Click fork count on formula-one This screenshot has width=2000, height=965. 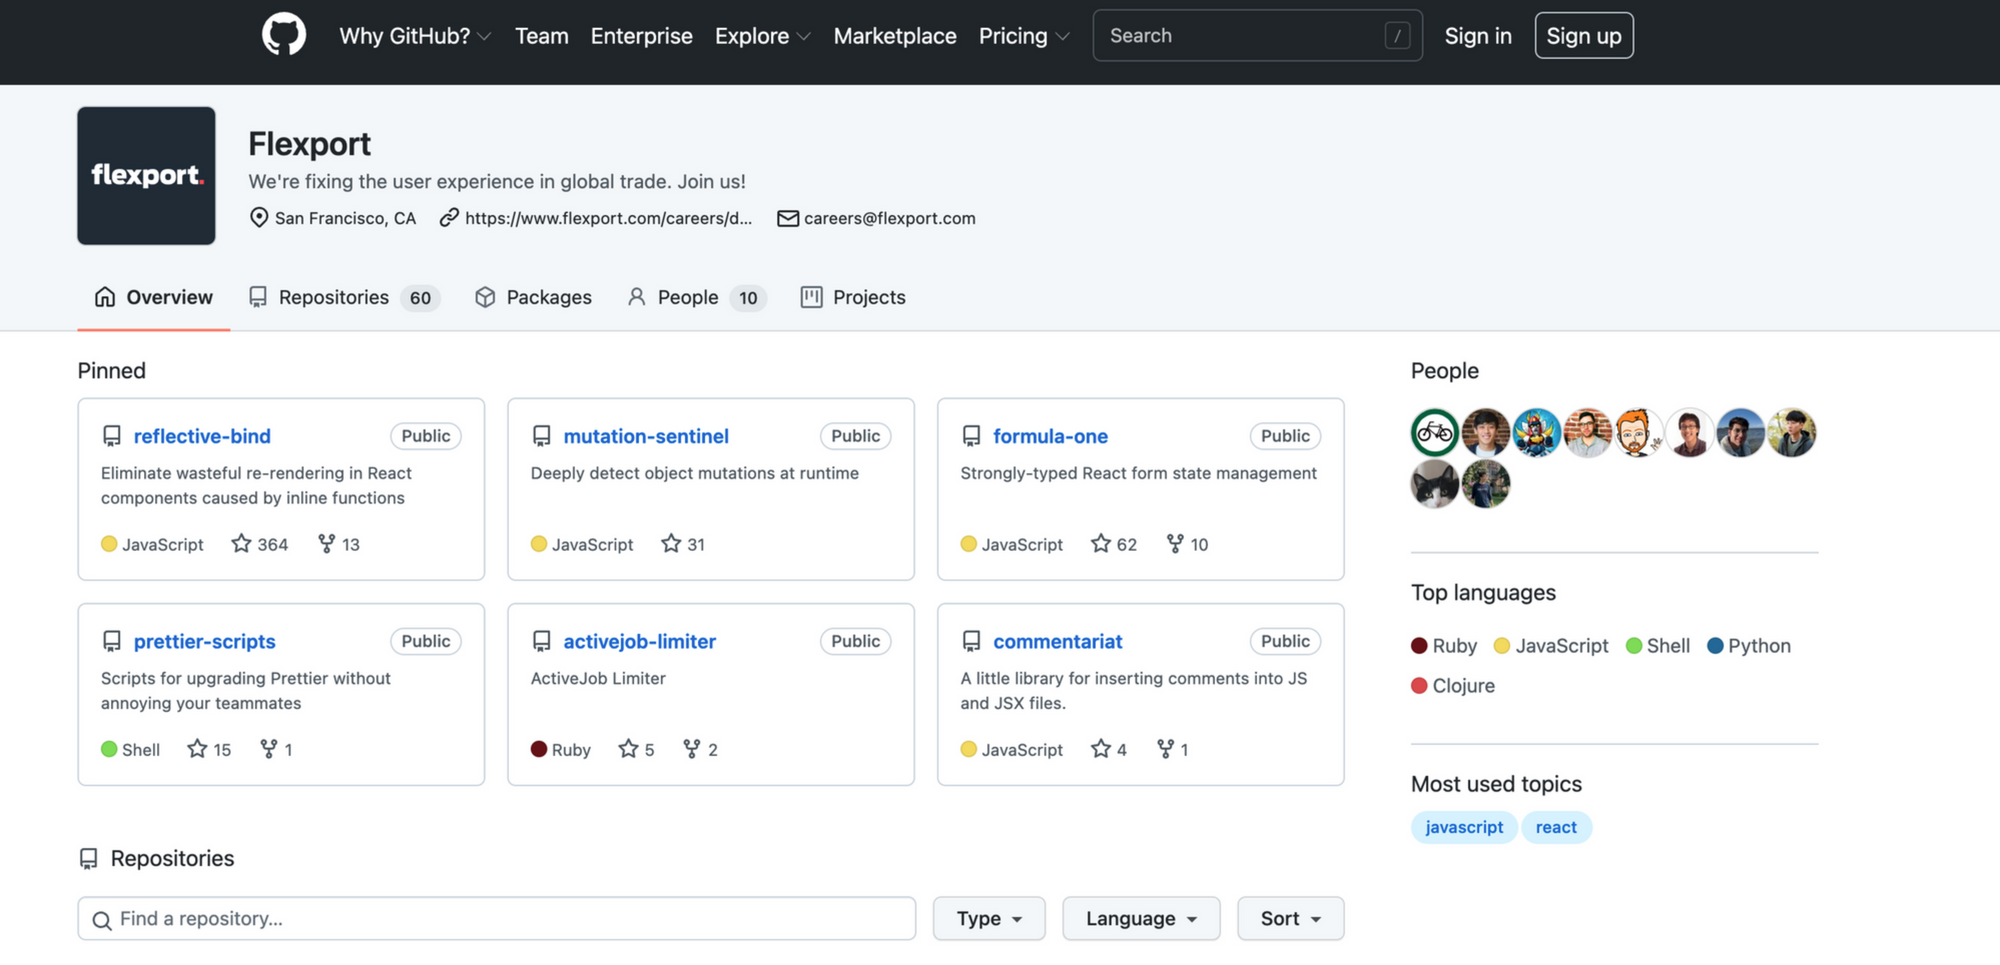click(1187, 544)
